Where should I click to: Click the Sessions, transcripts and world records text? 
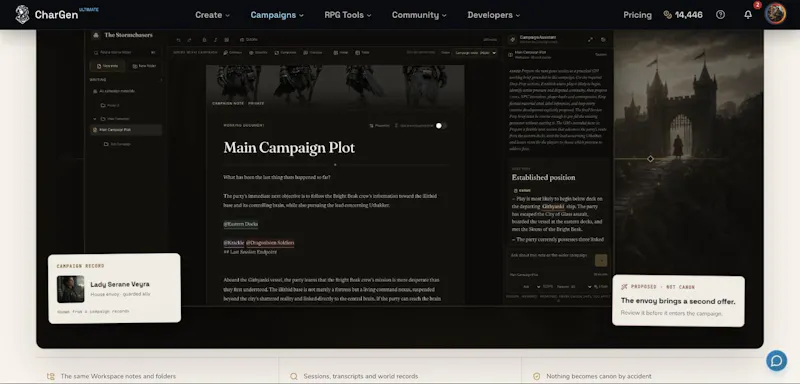pyautogui.click(x=361, y=376)
